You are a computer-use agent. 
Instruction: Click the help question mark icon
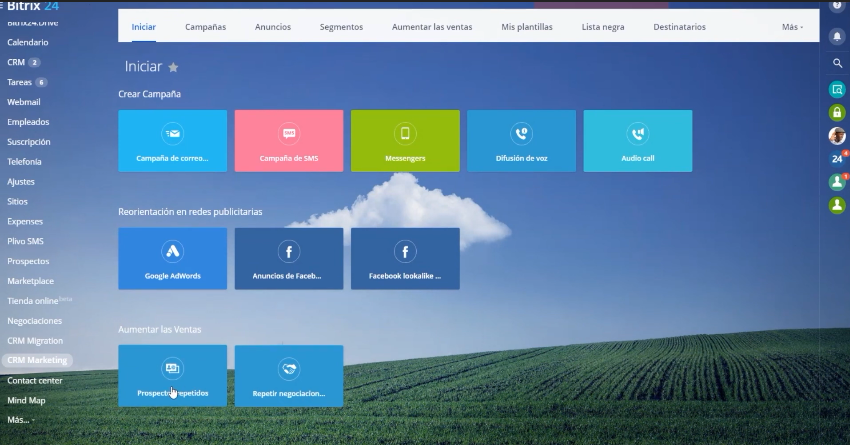[837, 5]
